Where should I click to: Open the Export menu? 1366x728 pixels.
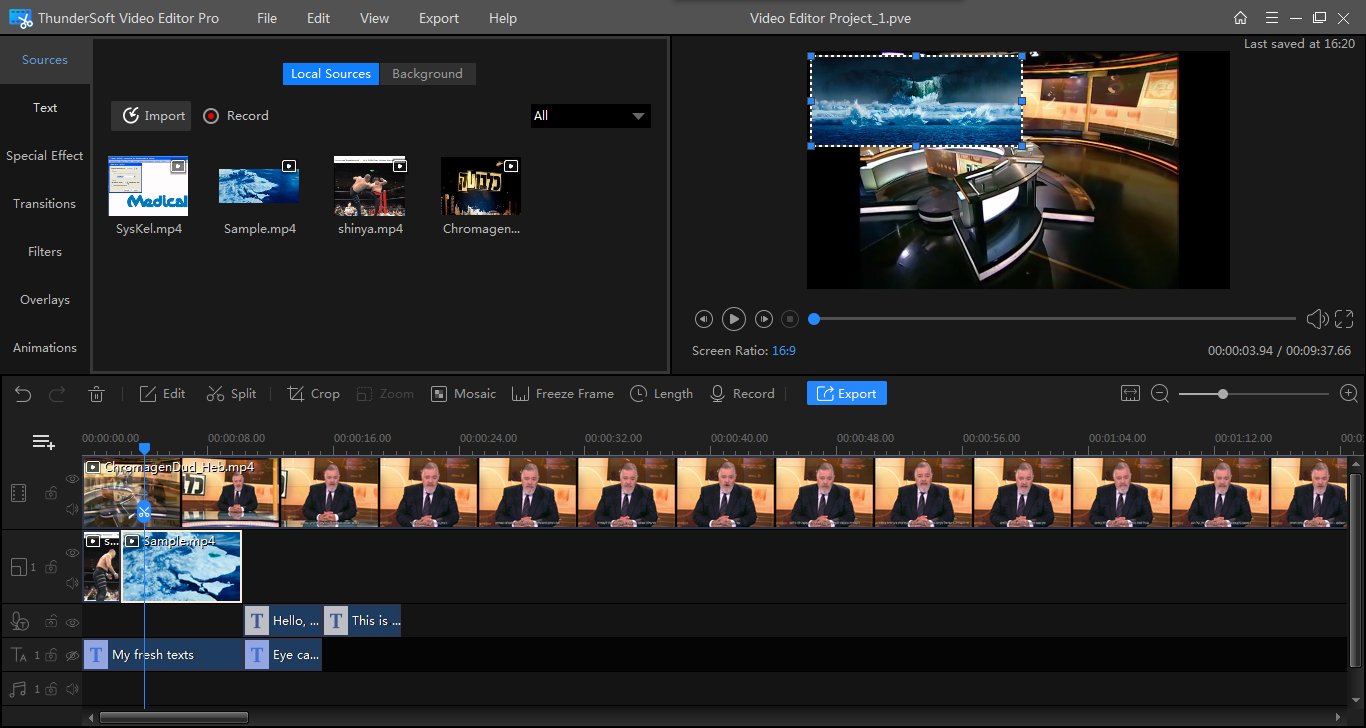coord(438,18)
